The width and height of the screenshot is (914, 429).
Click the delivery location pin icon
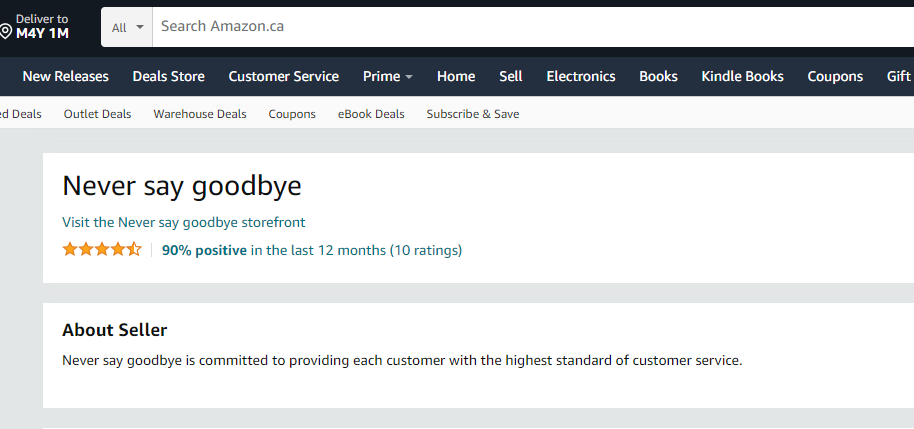6,32
